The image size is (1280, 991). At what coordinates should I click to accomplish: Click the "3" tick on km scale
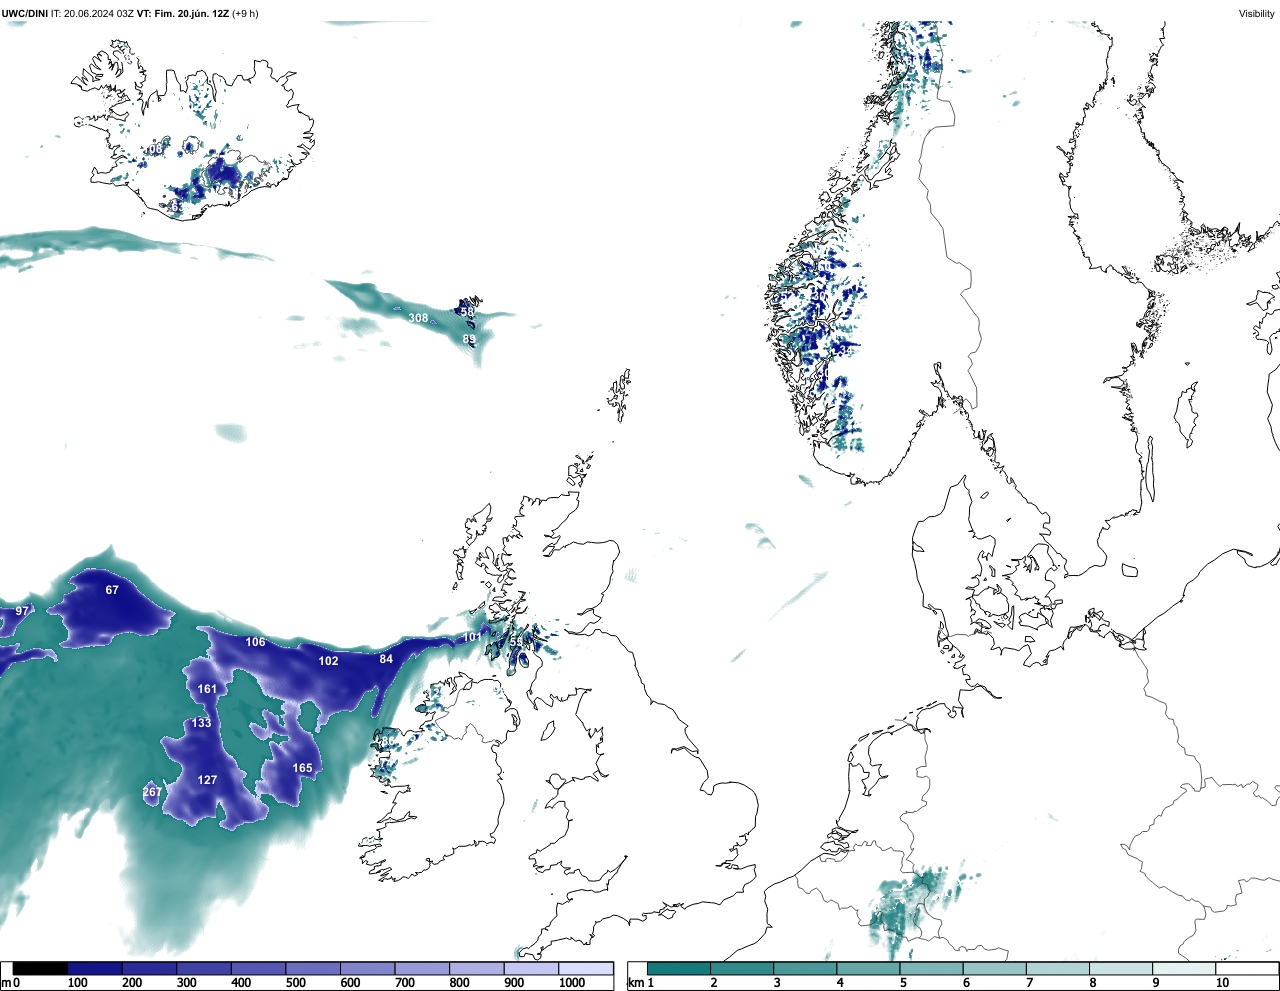[x=776, y=983]
